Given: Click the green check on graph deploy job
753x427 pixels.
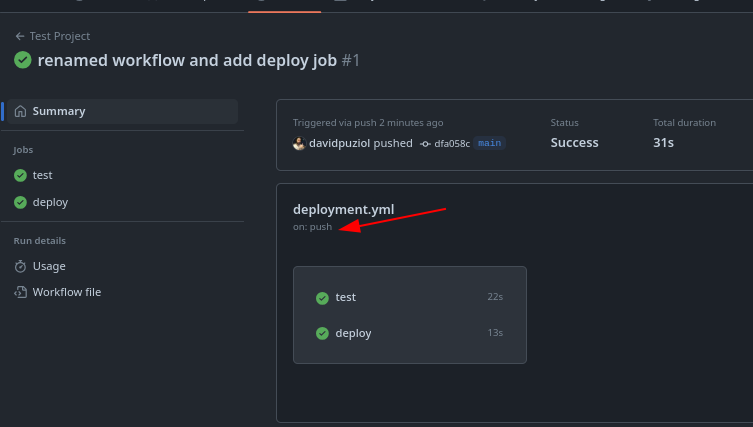Looking at the screenshot, I should 322,333.
